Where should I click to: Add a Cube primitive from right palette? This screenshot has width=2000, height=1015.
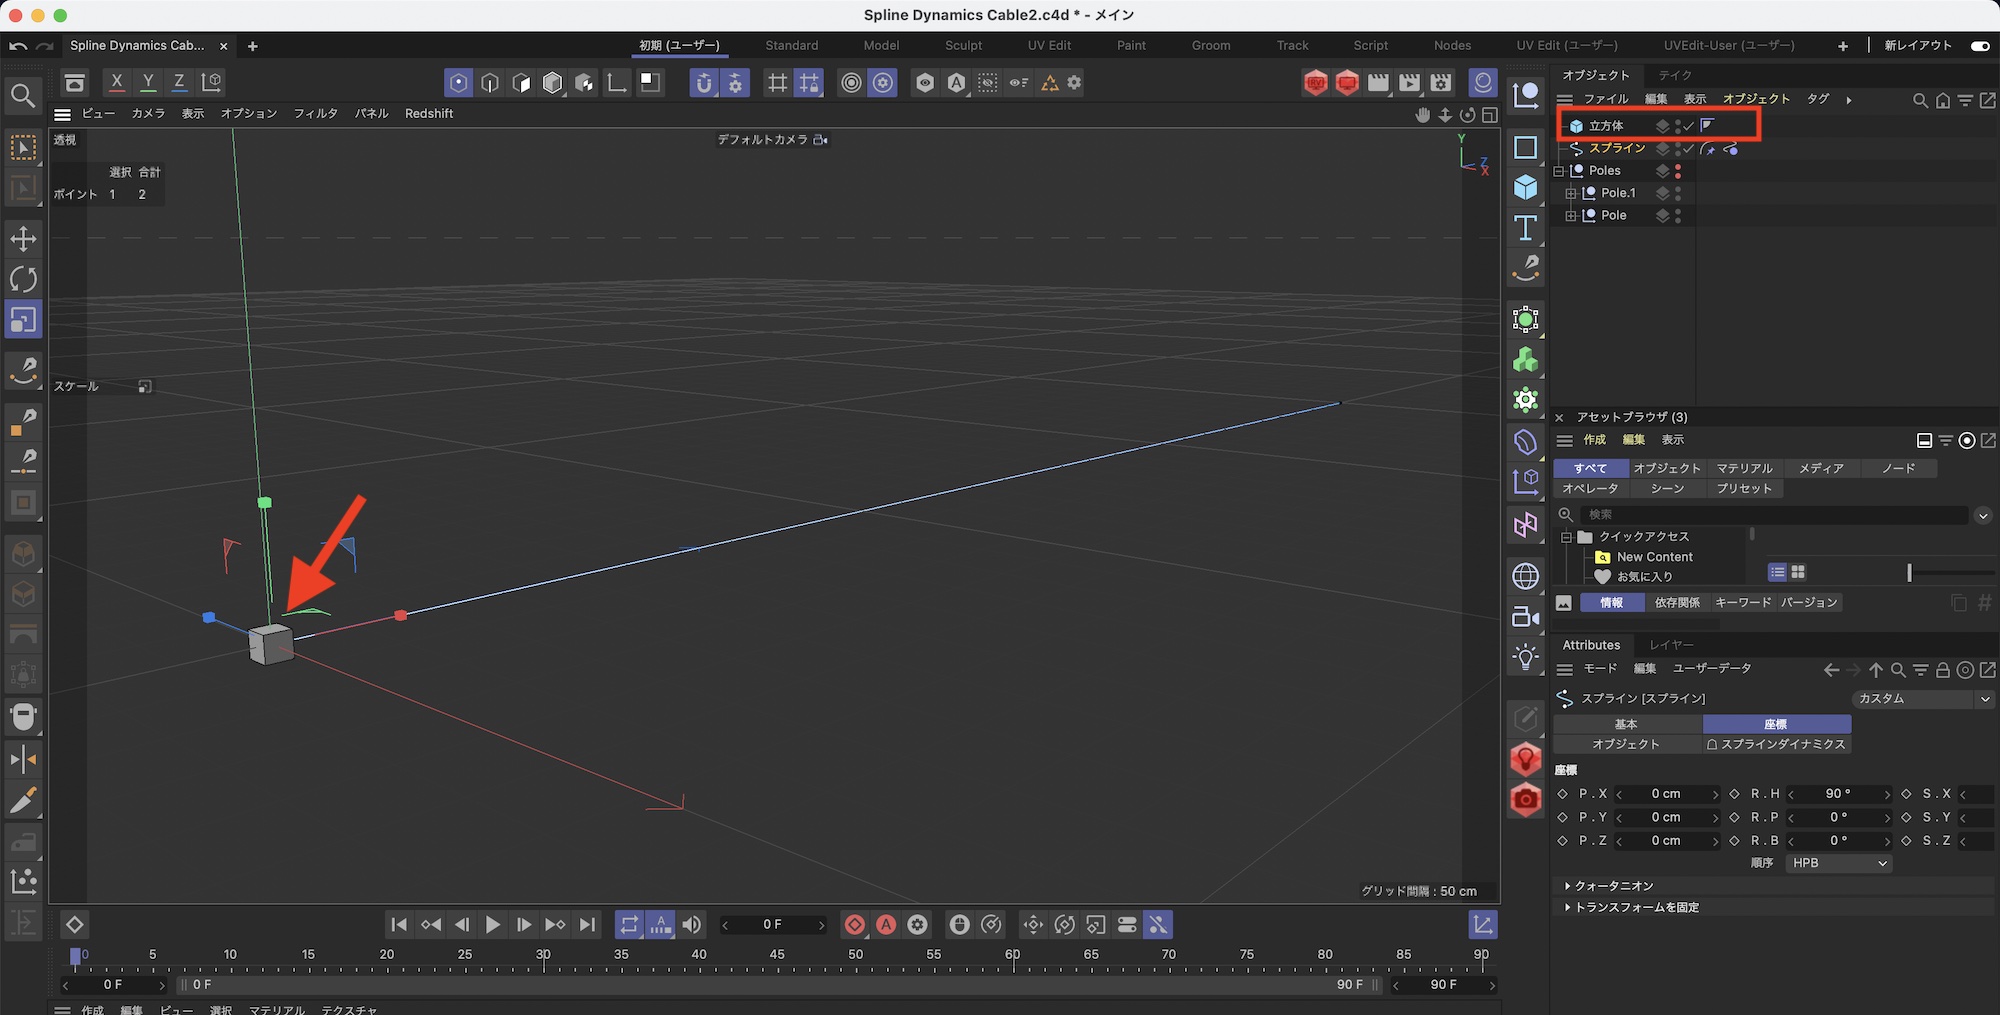[1525, 187]
